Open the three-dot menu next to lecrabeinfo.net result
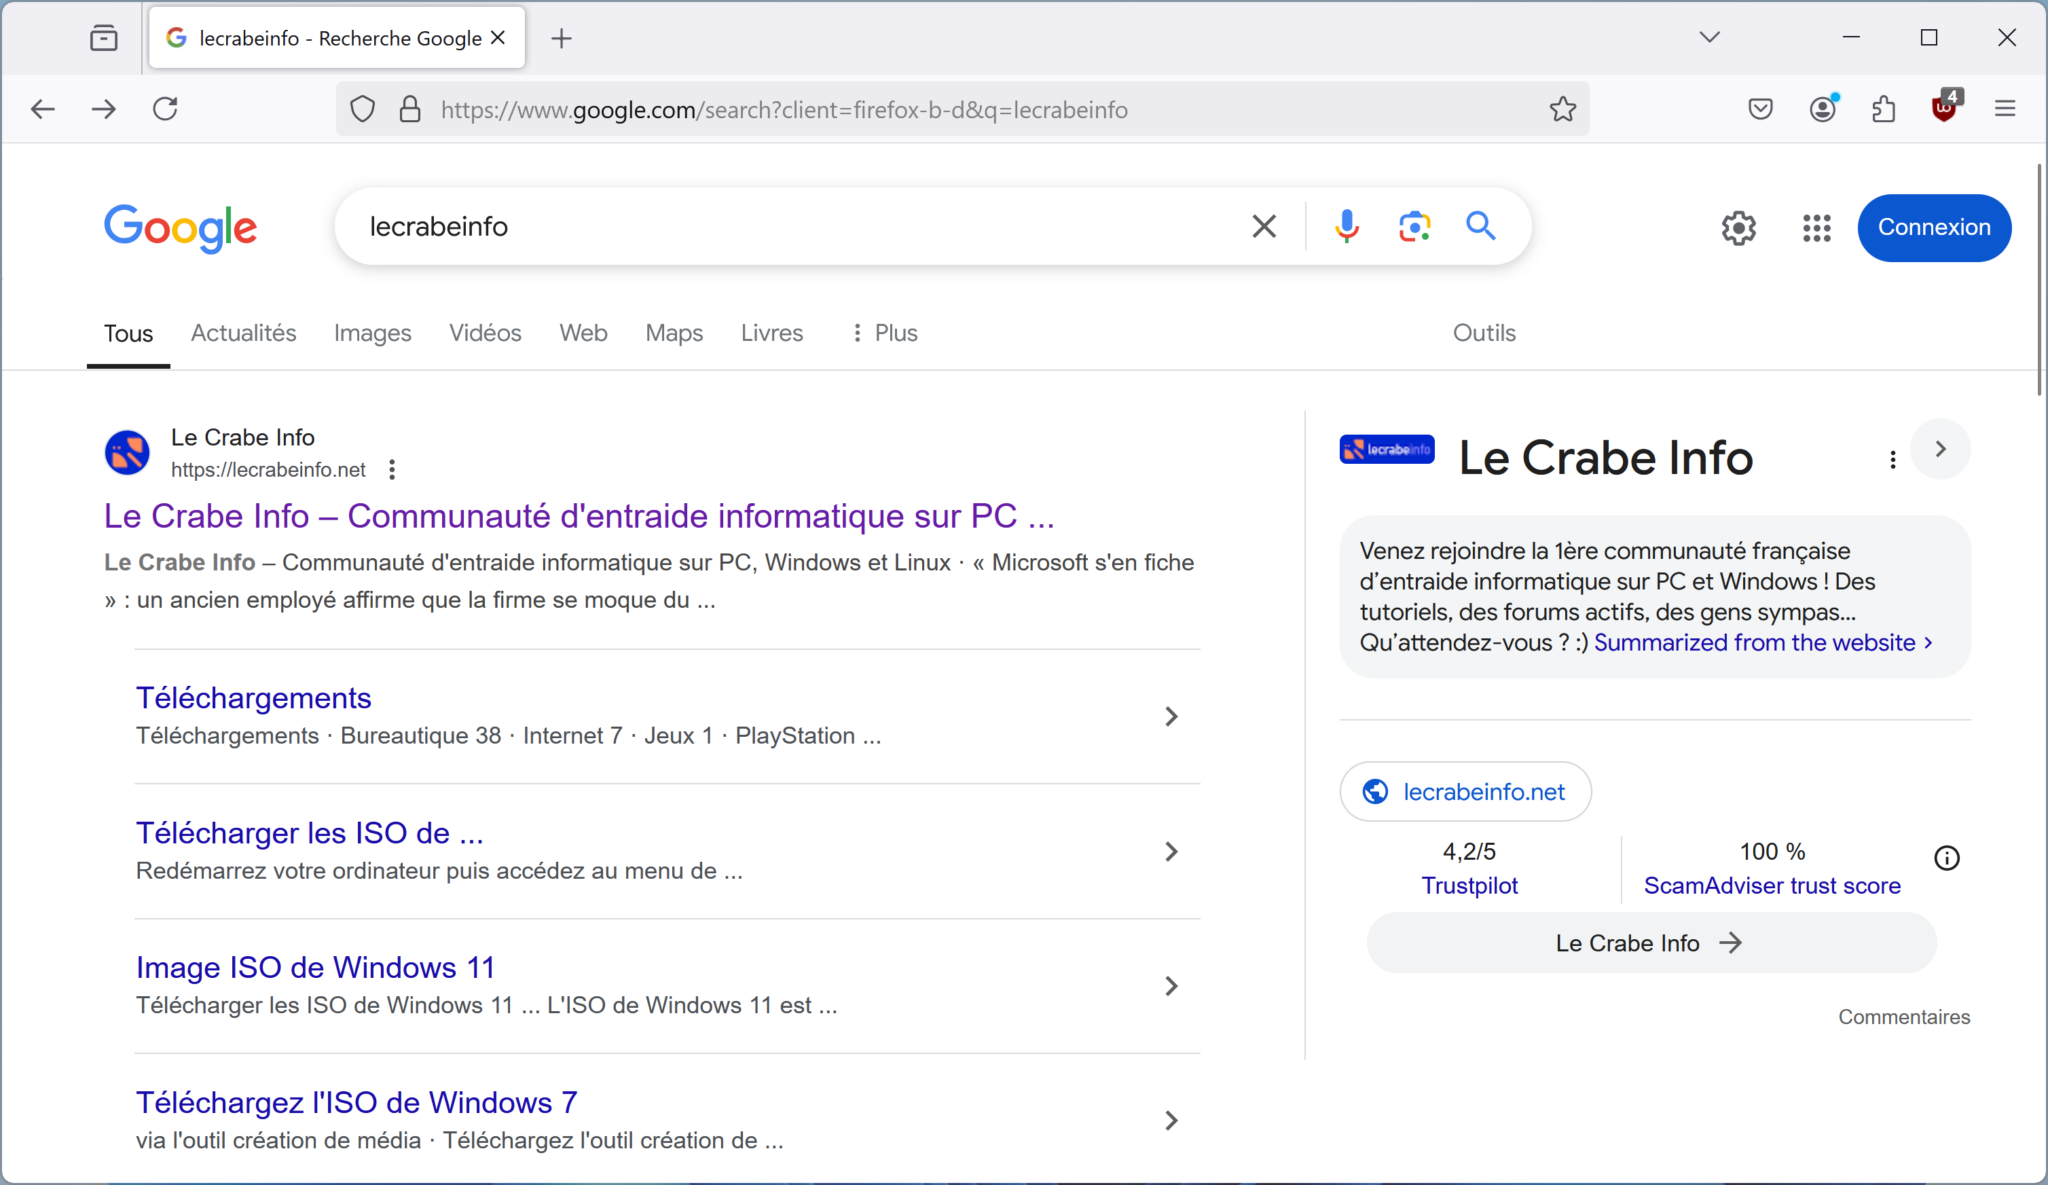 point(391,468)
